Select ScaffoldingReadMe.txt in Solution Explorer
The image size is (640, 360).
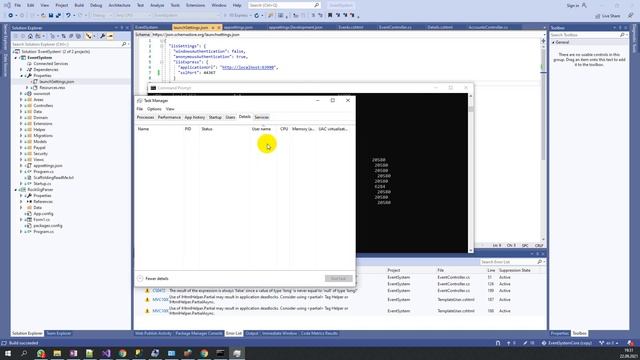click(53, 178)
